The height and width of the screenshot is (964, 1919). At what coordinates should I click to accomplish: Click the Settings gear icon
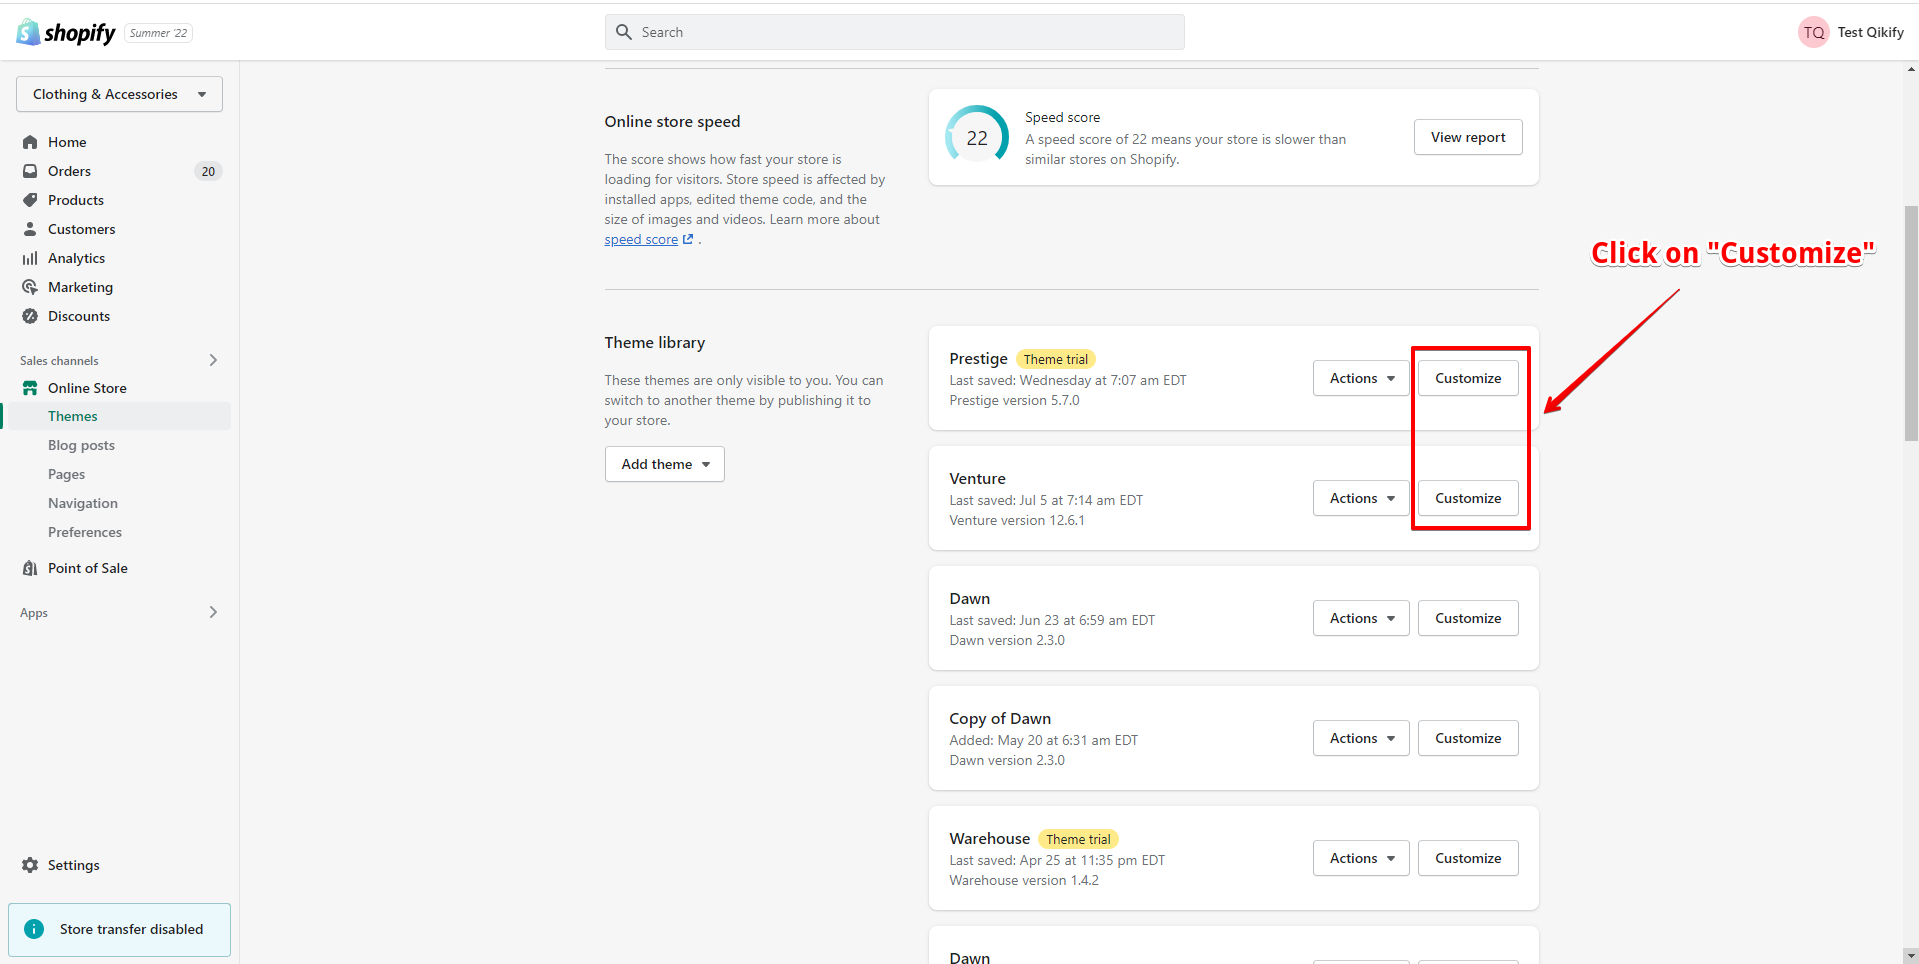(30, 865)
